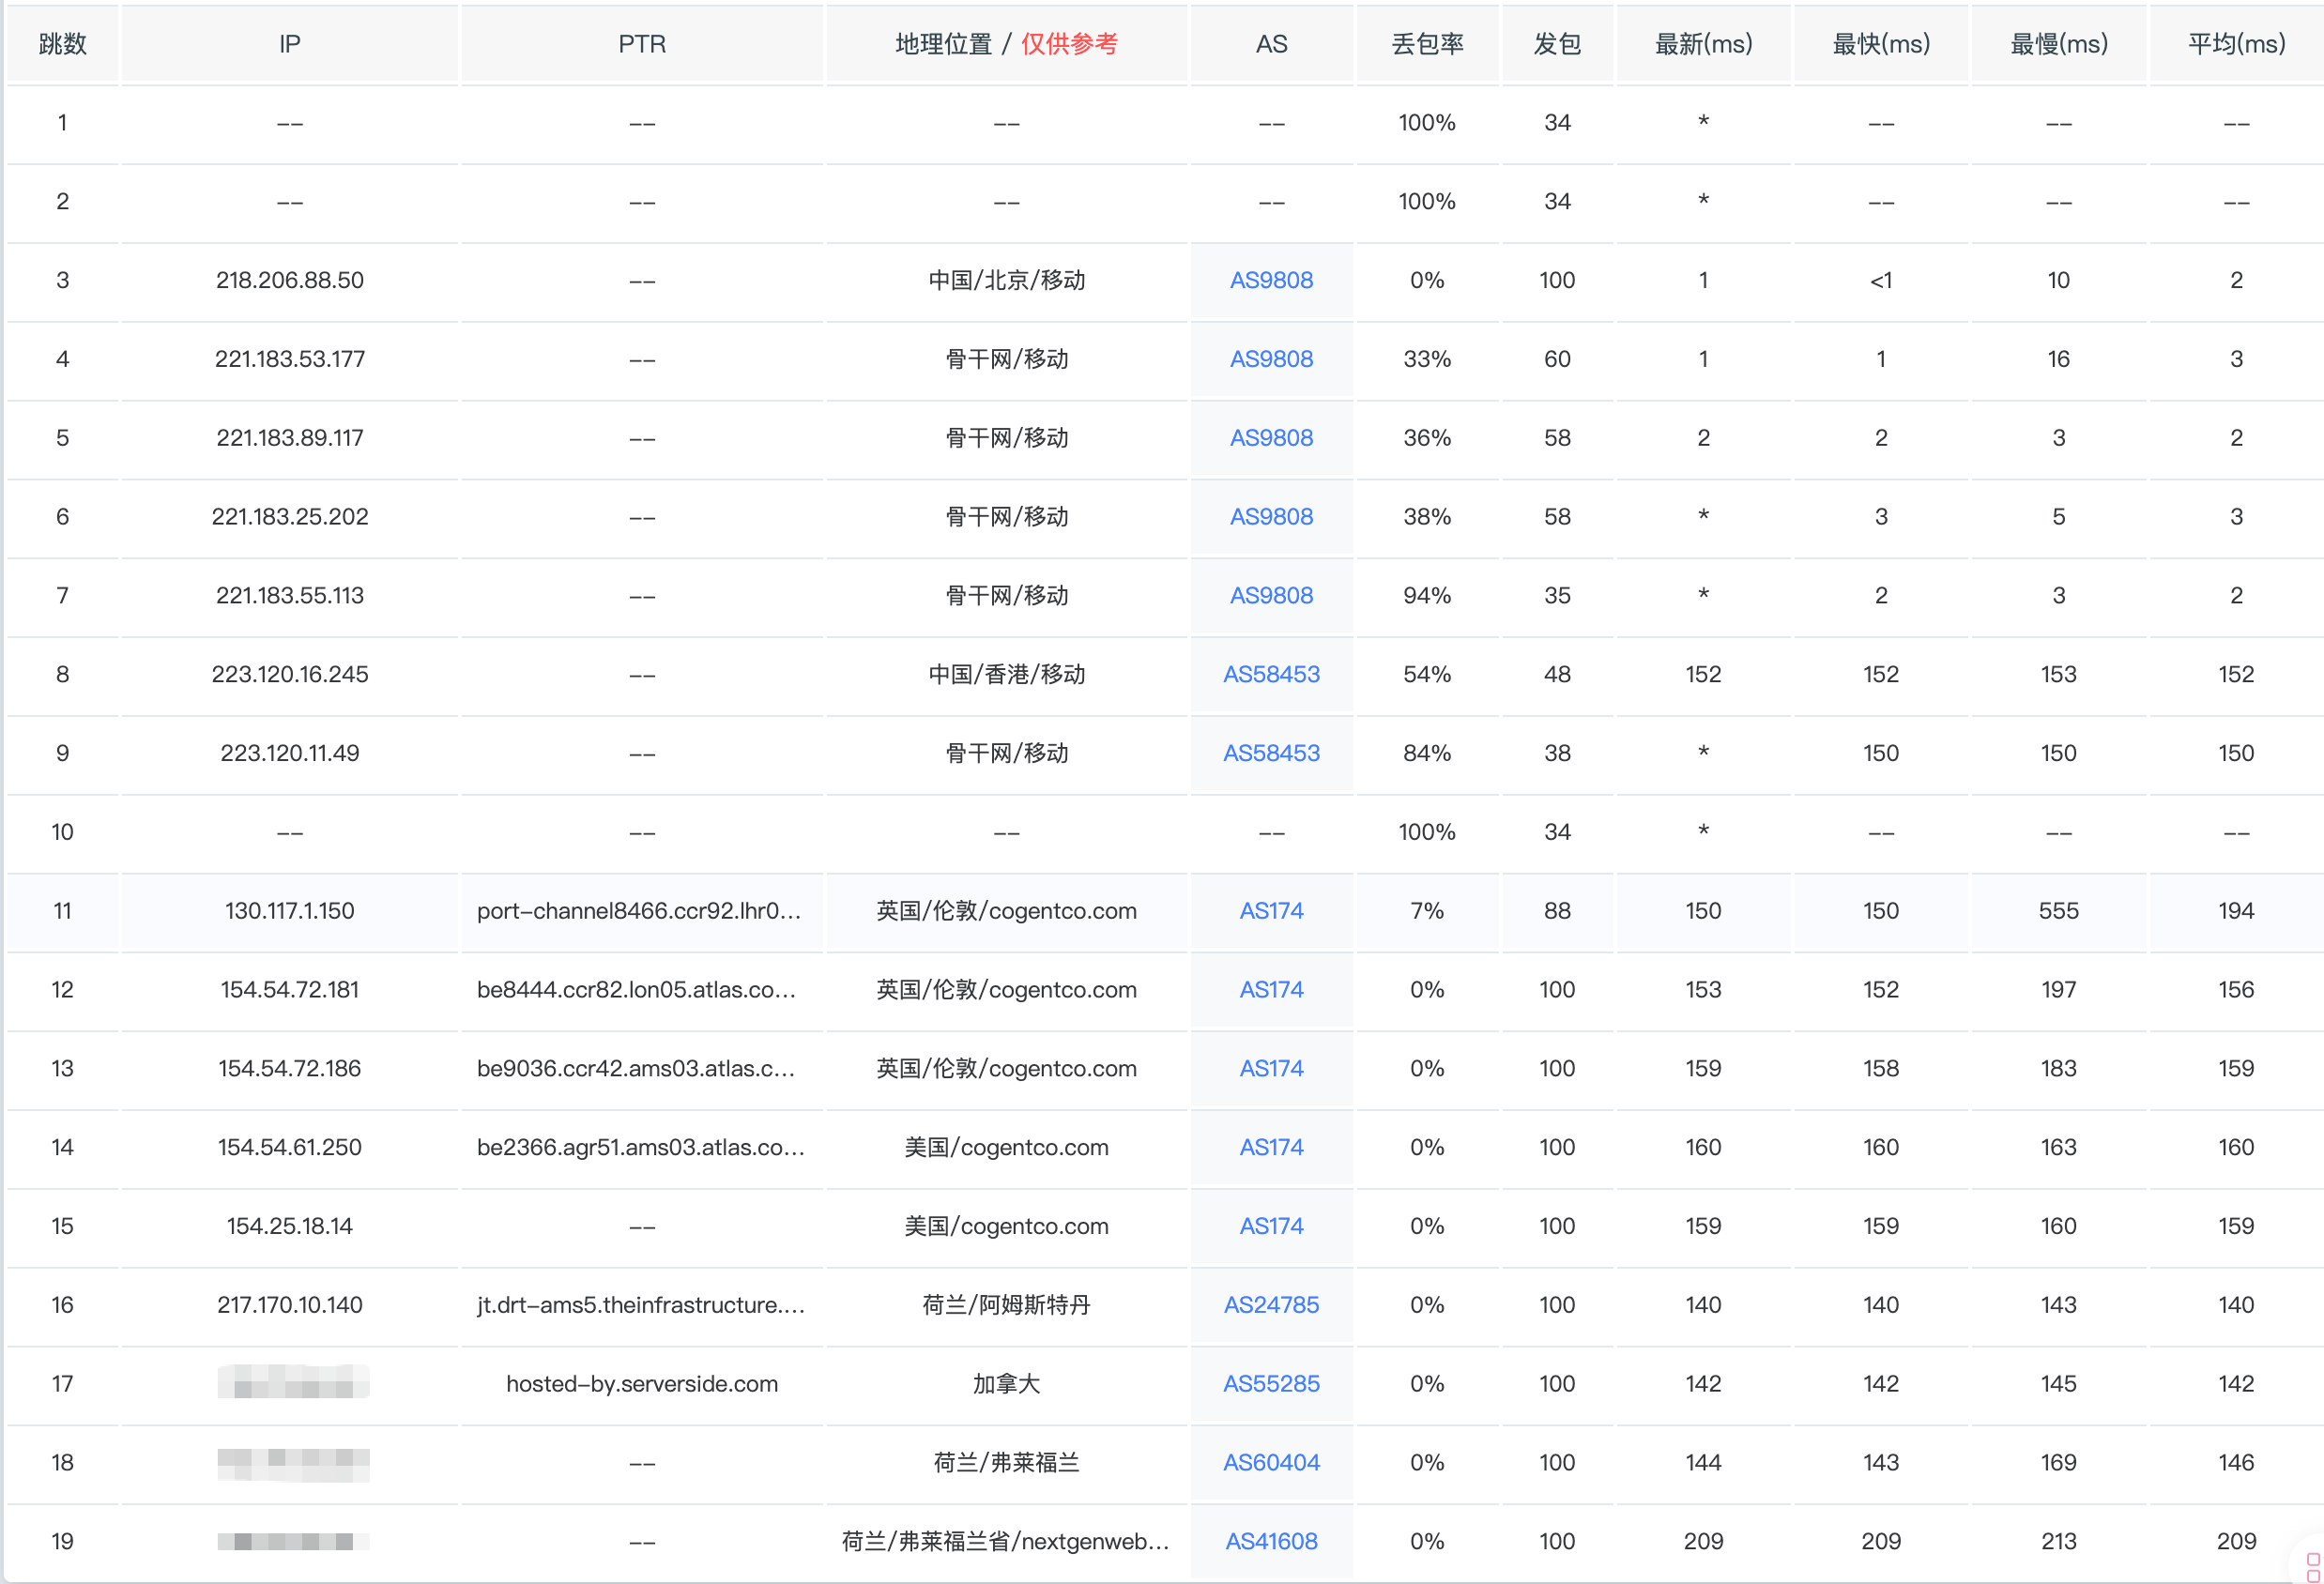Click the blurred IP in hop 19 row
2324x1584 pixels.
pos(292,1541)
